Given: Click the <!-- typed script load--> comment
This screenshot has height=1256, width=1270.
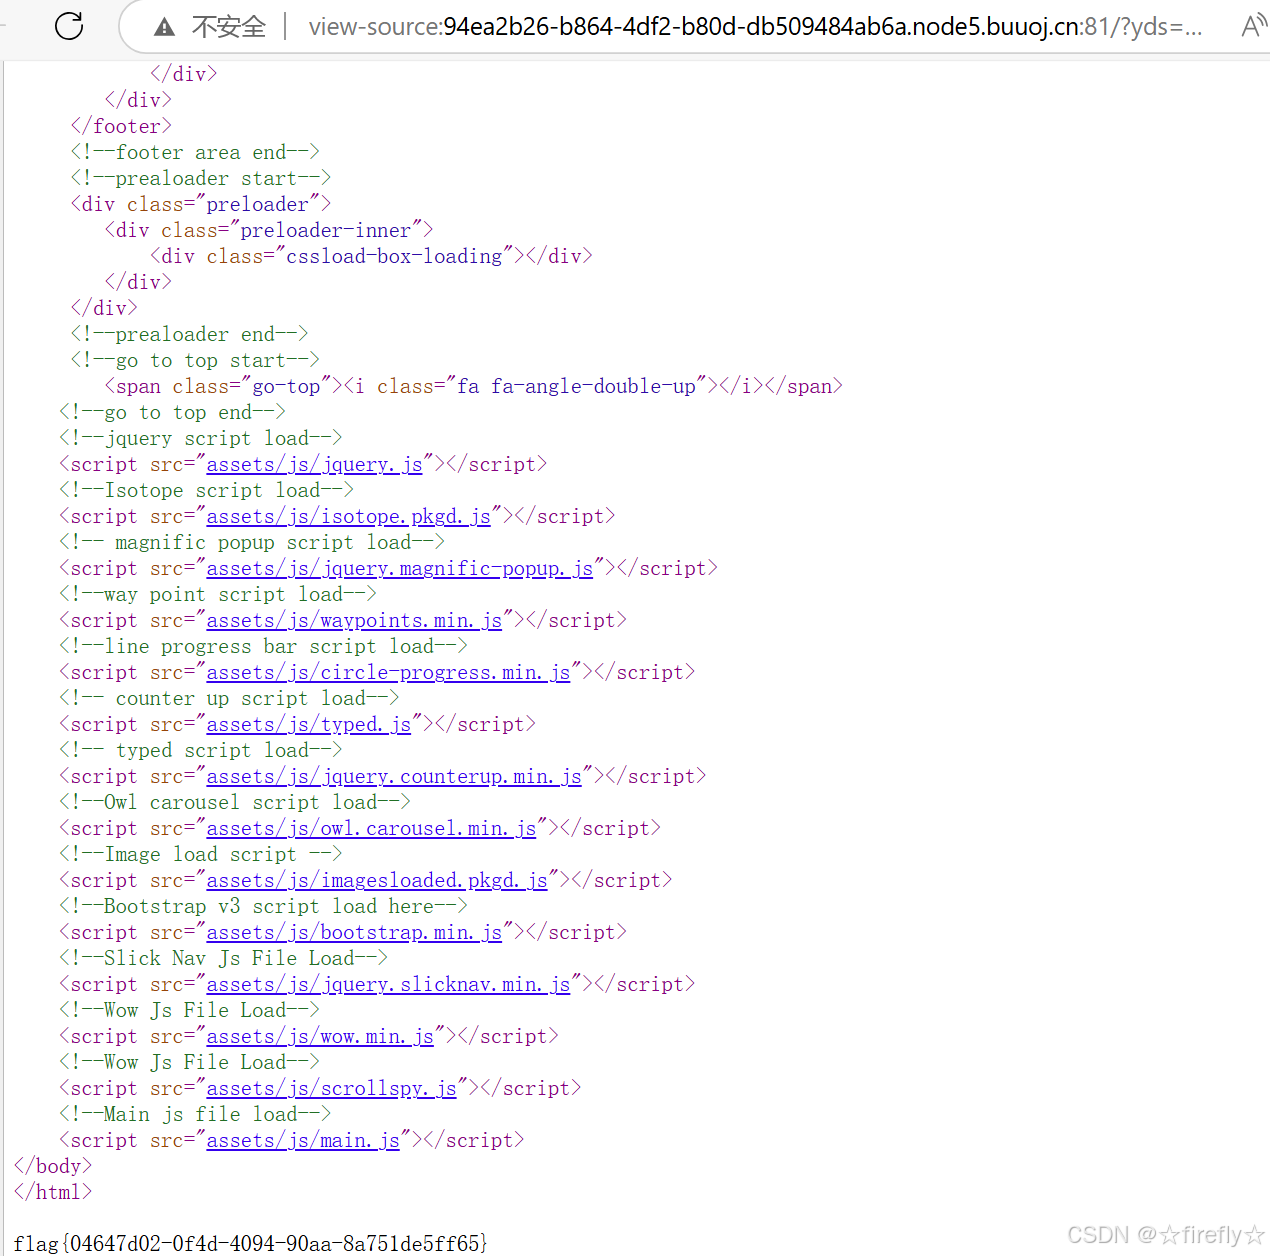Looking at the screenshot, I should point(200,750).
